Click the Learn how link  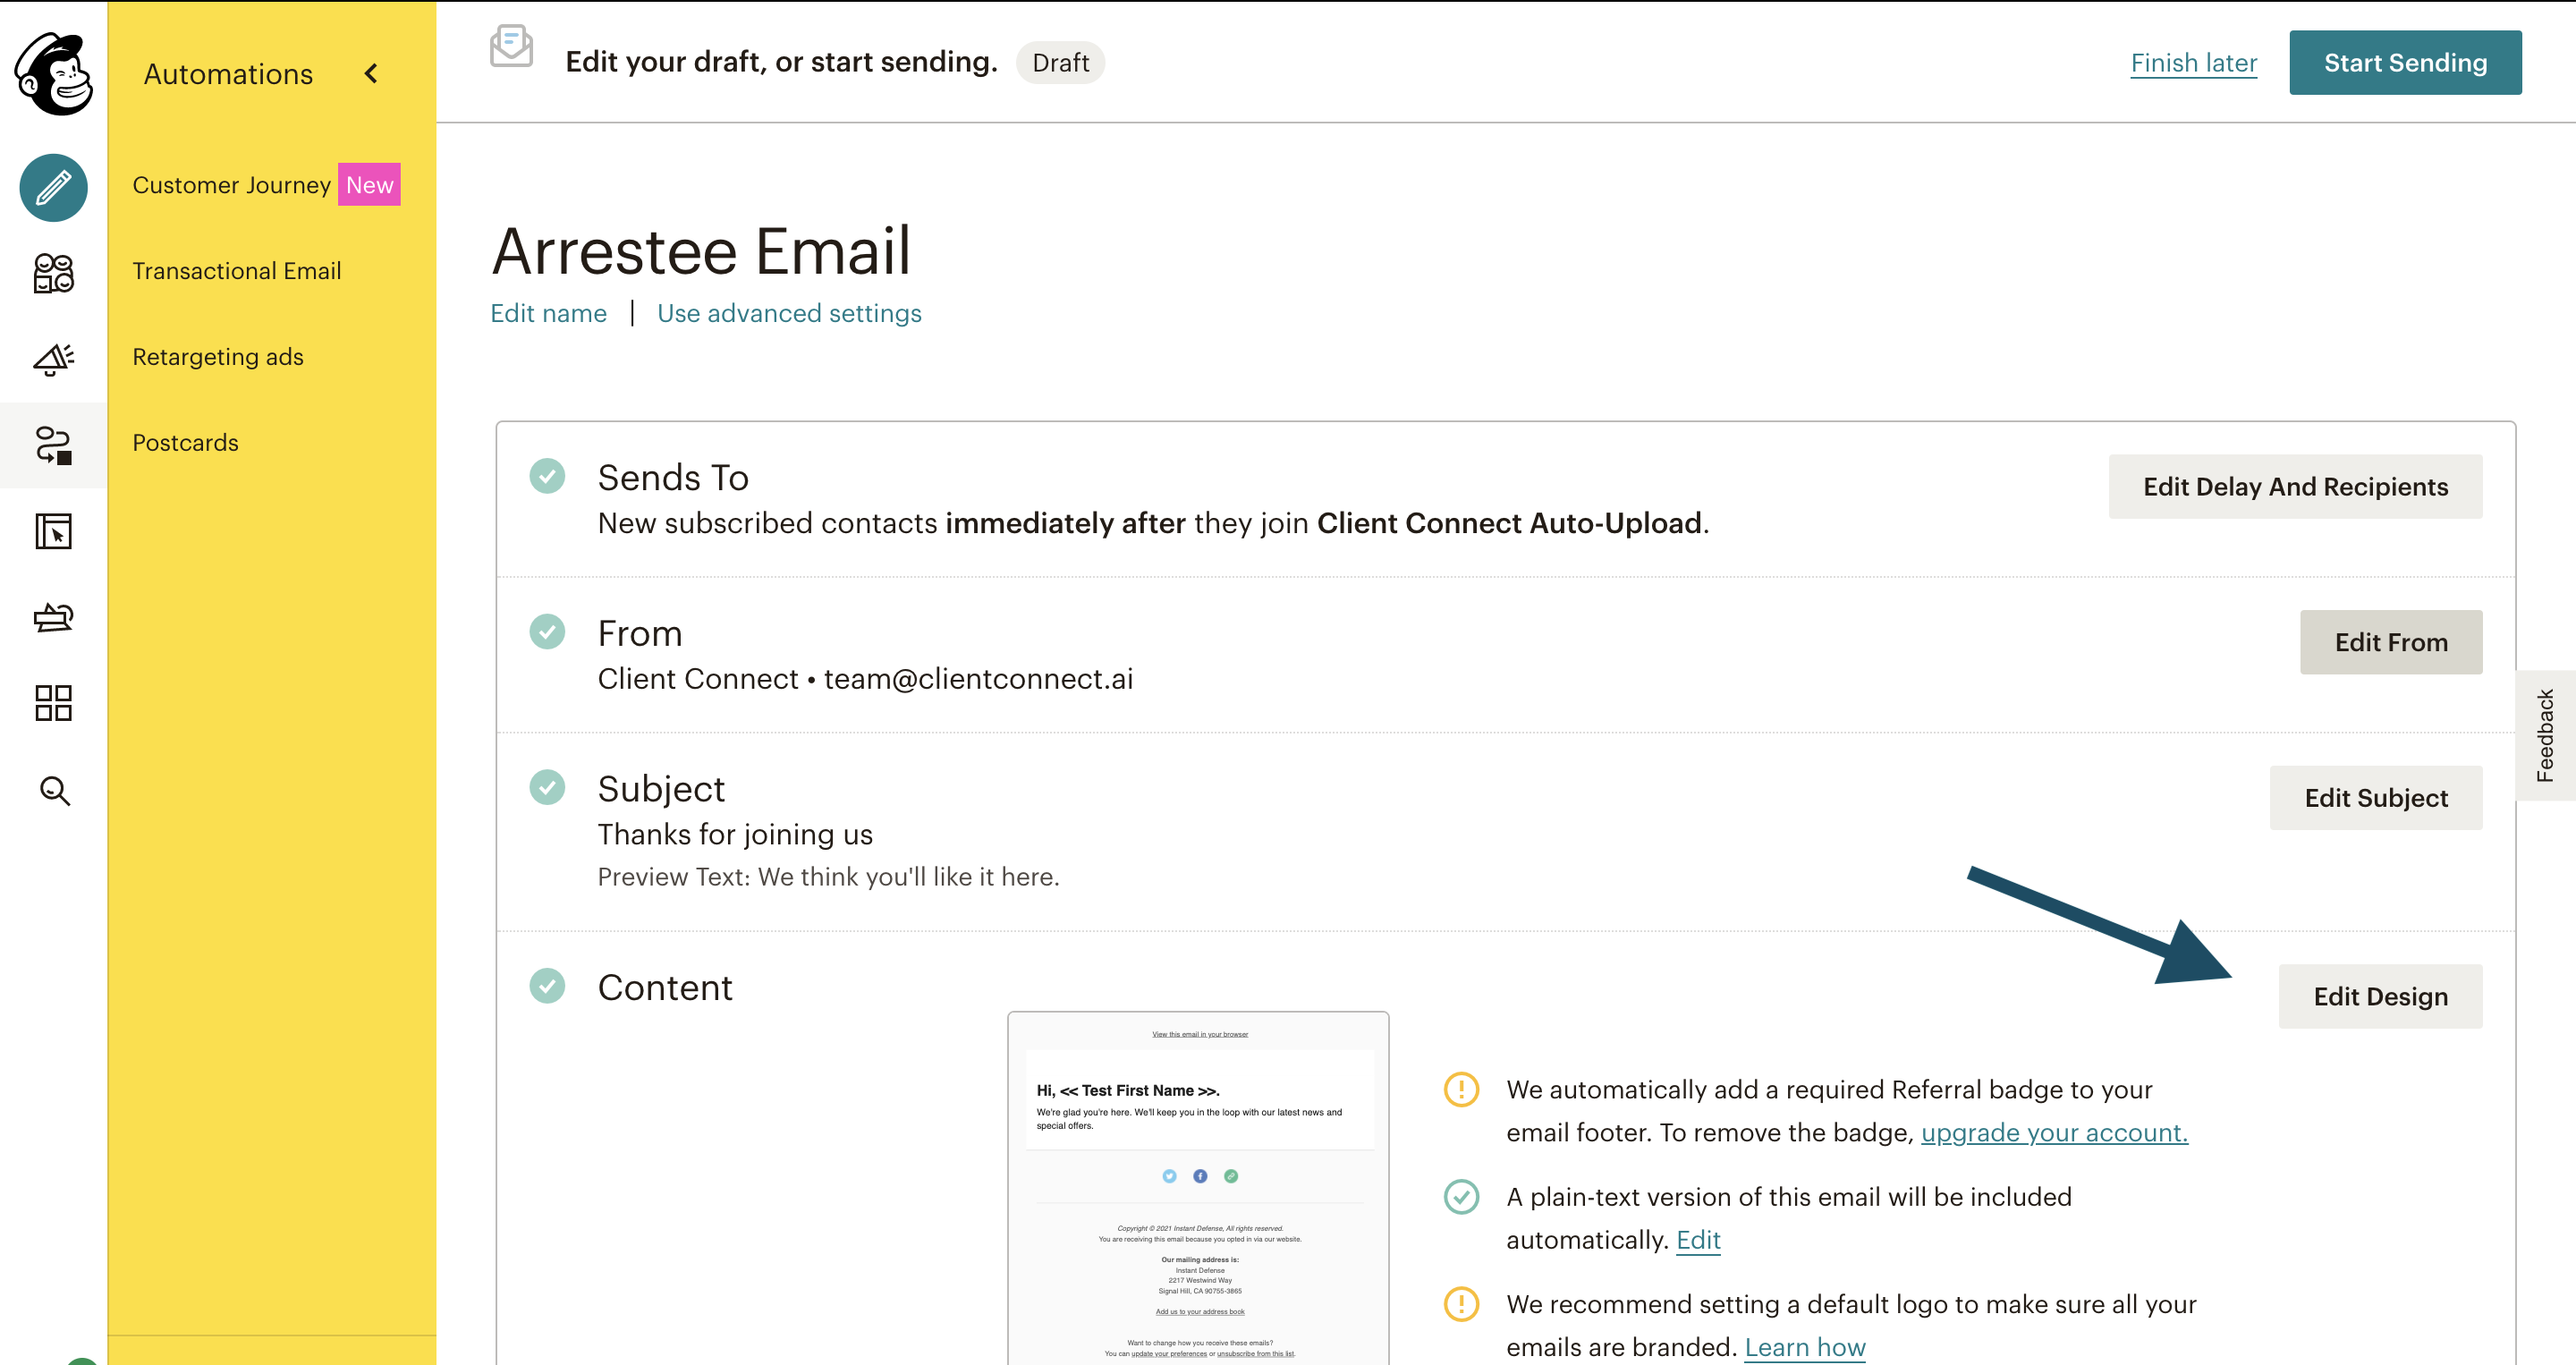coord(1805,1347)
